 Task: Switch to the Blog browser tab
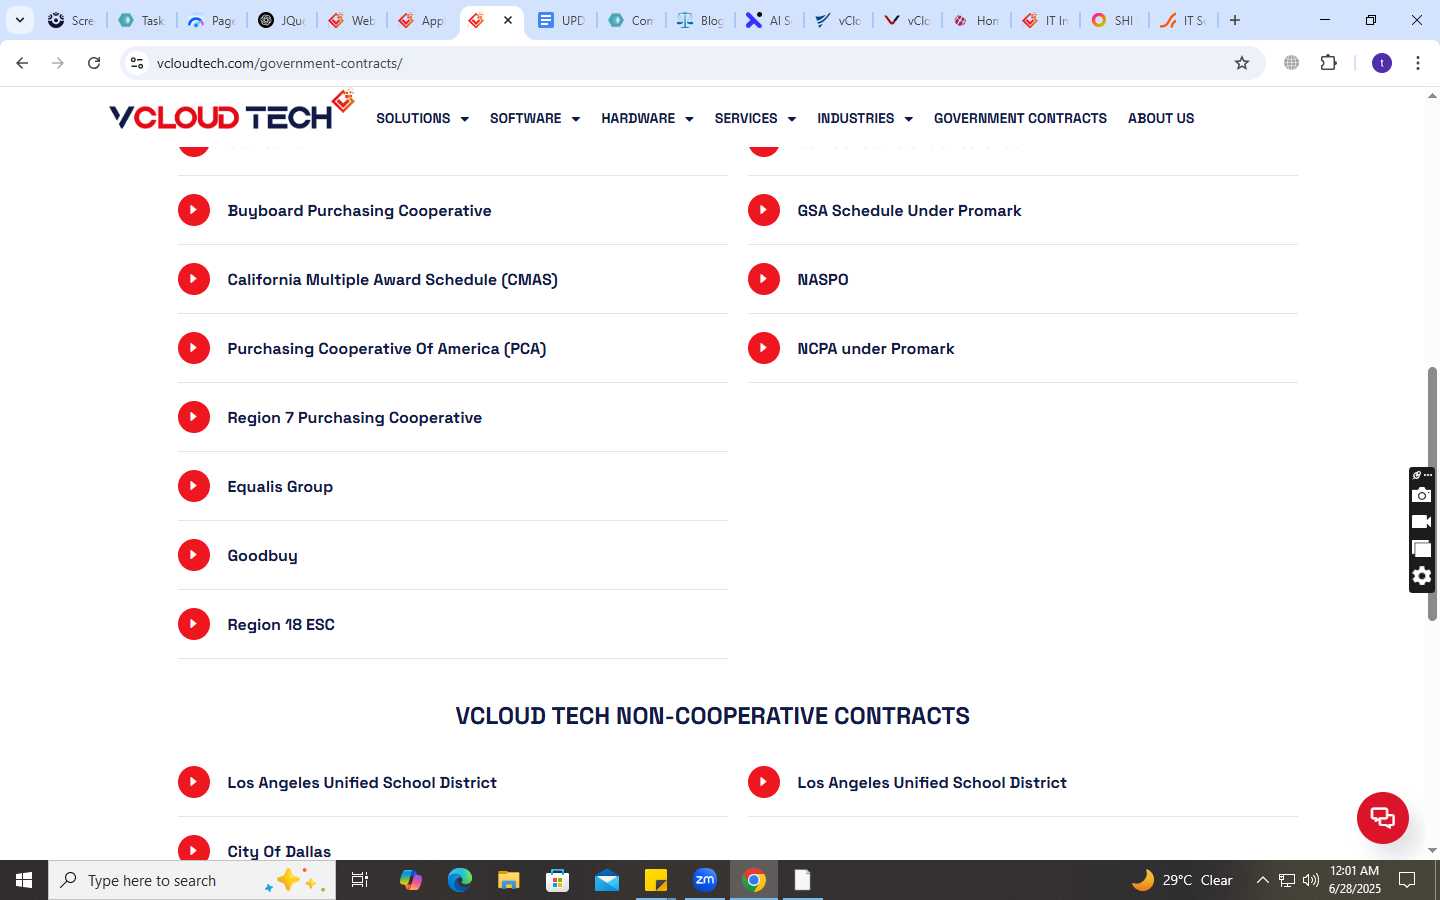point(700,20)
